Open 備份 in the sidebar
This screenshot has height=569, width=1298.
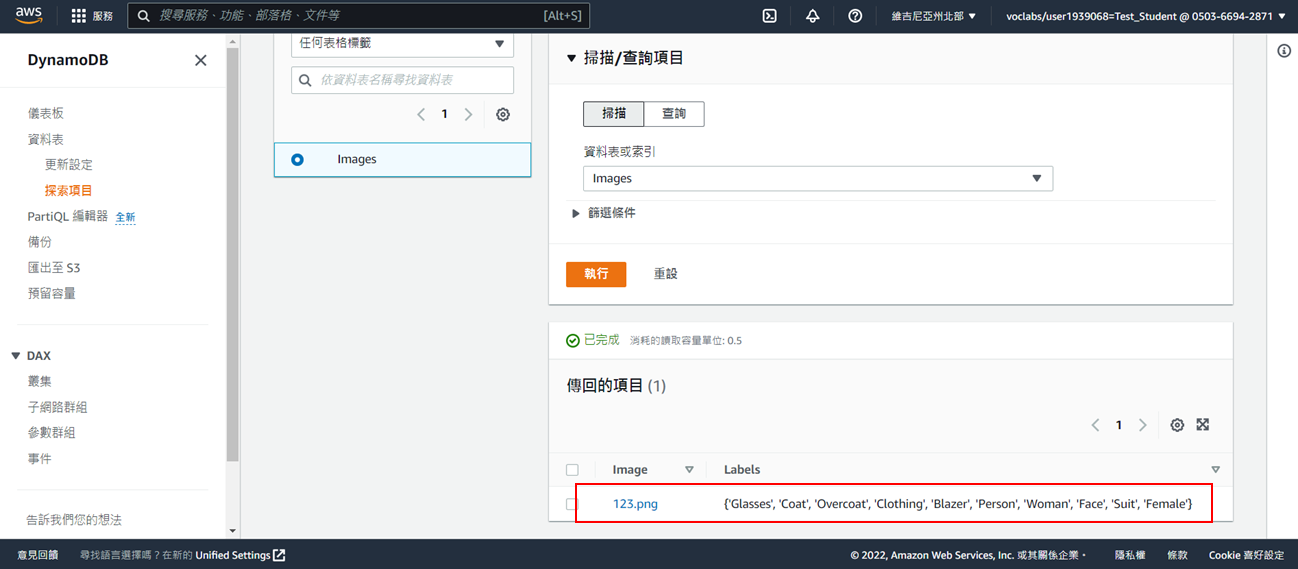[x=40, y=242]
